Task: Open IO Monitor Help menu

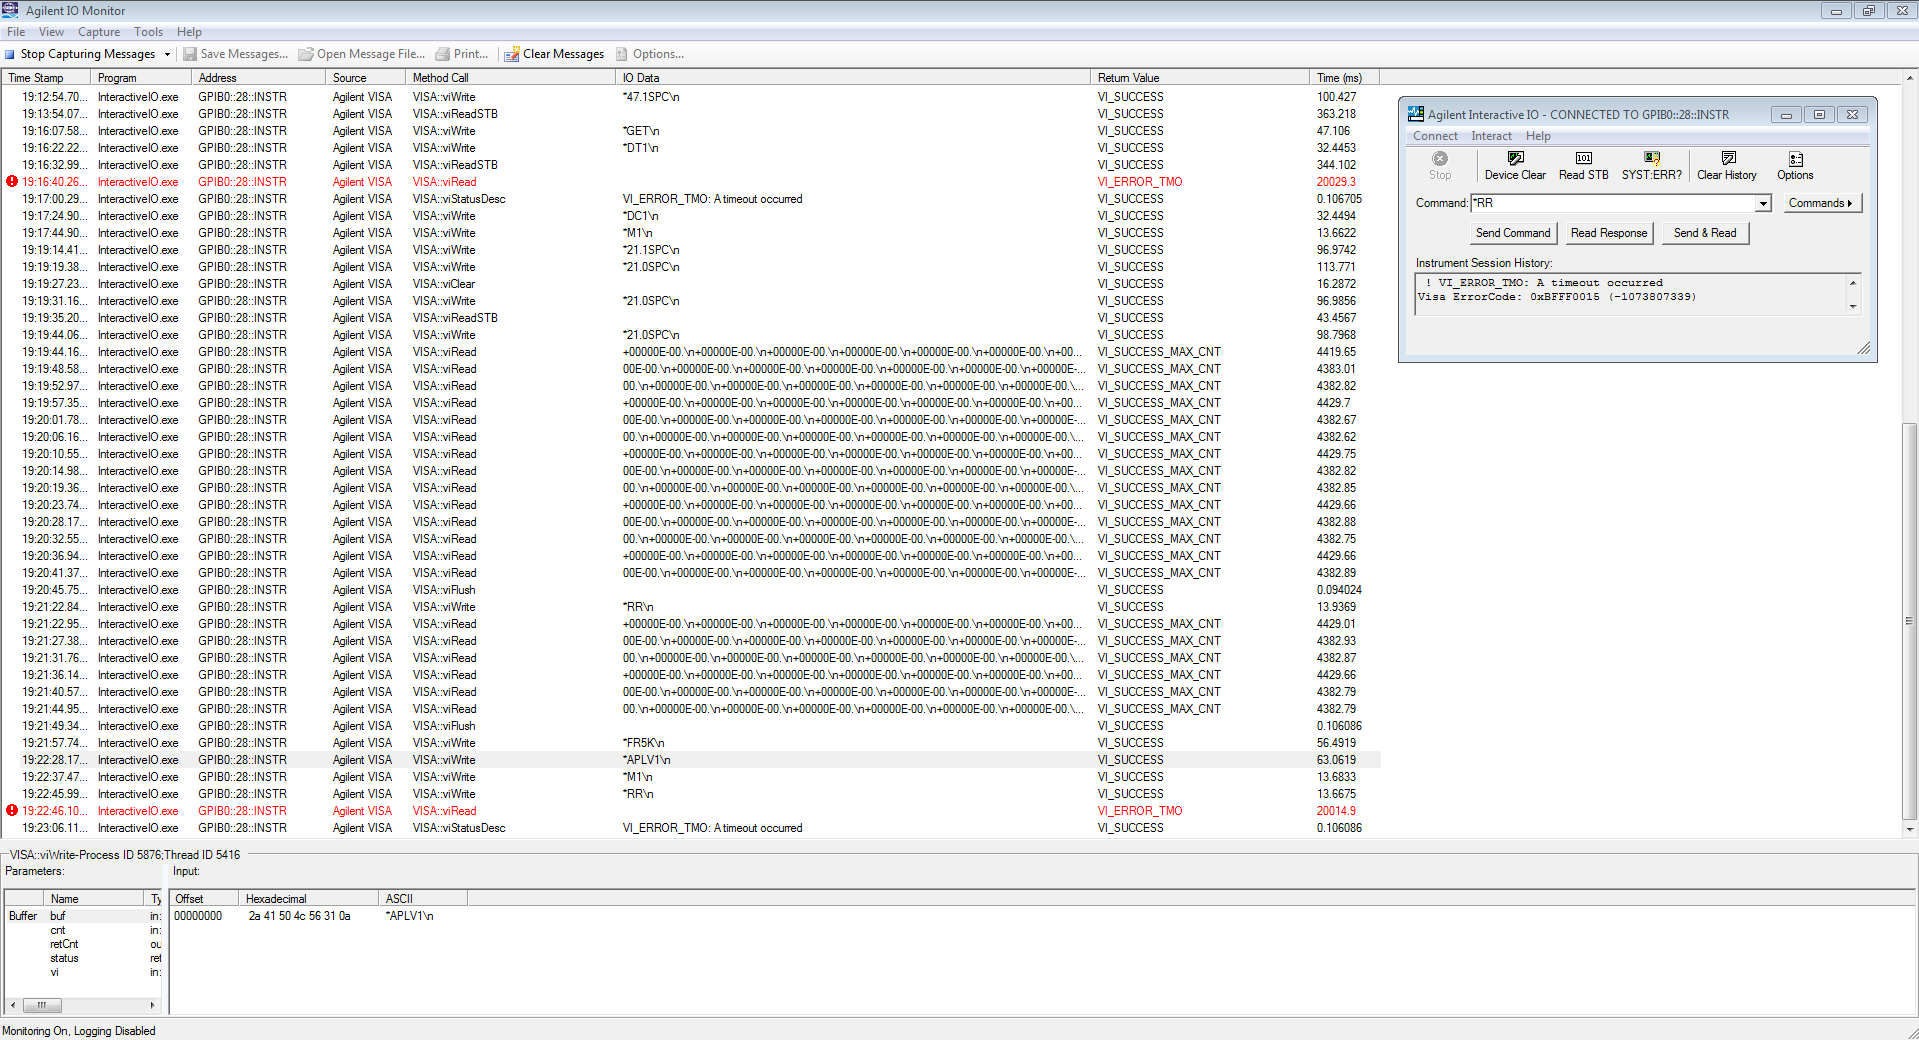Action: [189, 32]
